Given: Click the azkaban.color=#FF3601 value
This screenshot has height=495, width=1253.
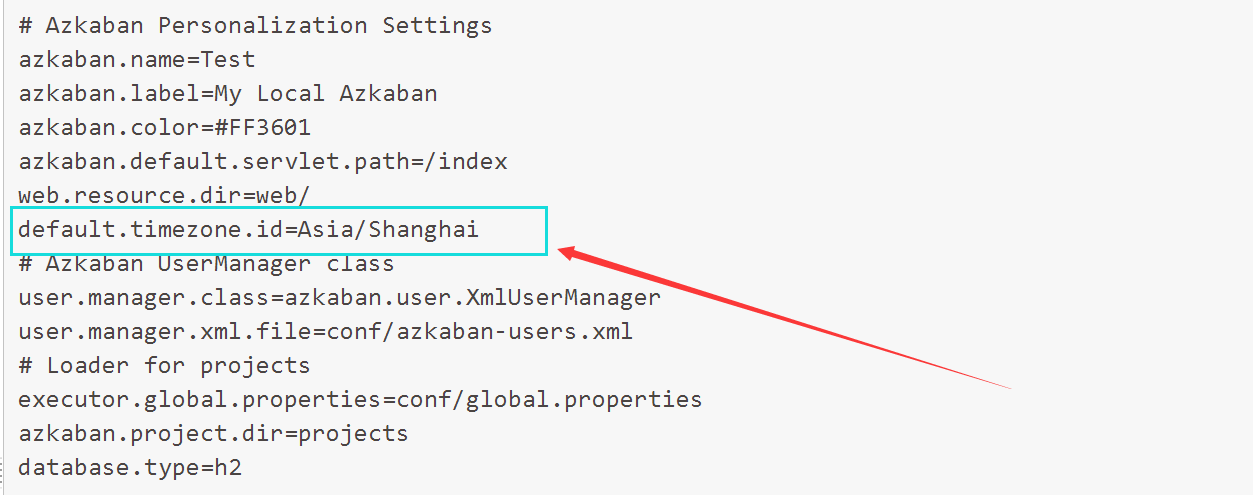Looking at the screenshot, I should click(x=264, y=127).
